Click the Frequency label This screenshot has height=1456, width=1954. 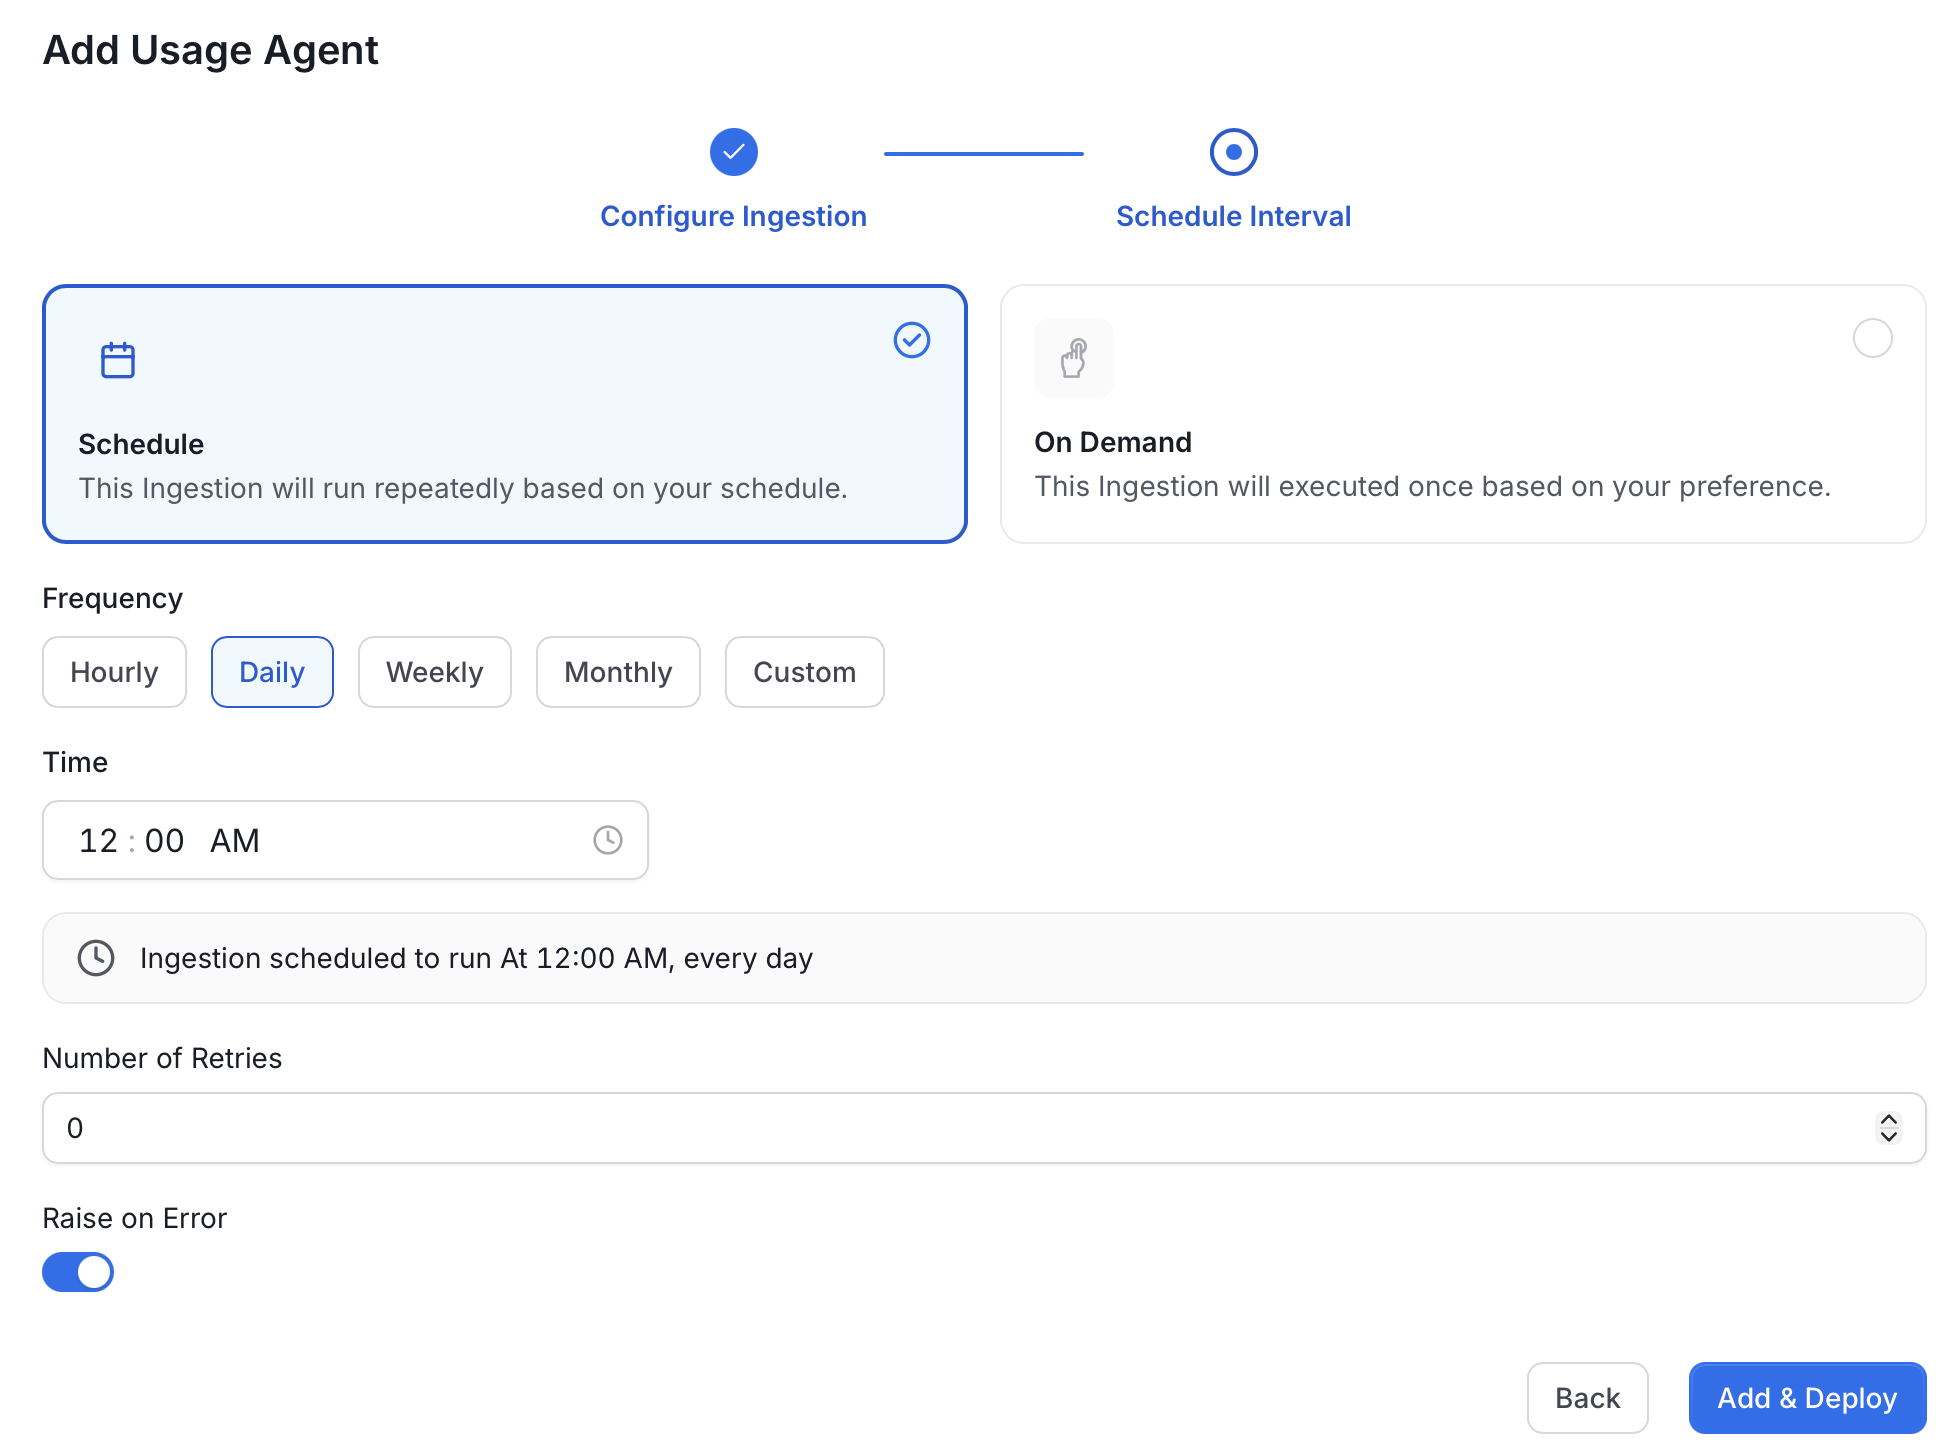click(x=113, y=598)
